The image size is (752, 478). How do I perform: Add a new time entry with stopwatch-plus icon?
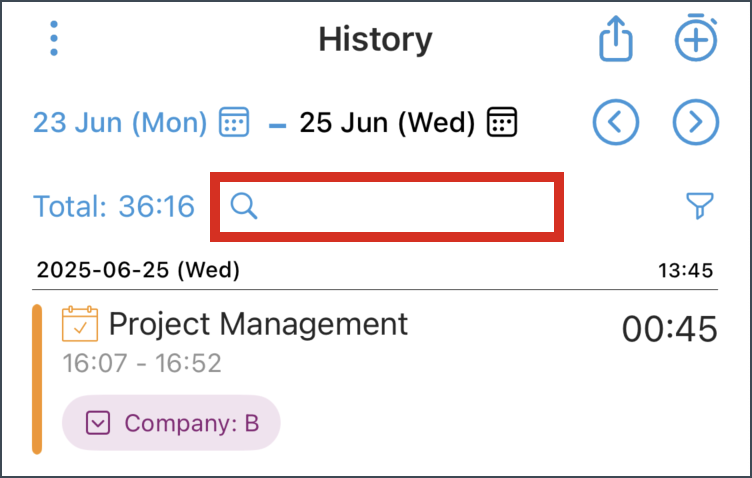tap(696, 37)
